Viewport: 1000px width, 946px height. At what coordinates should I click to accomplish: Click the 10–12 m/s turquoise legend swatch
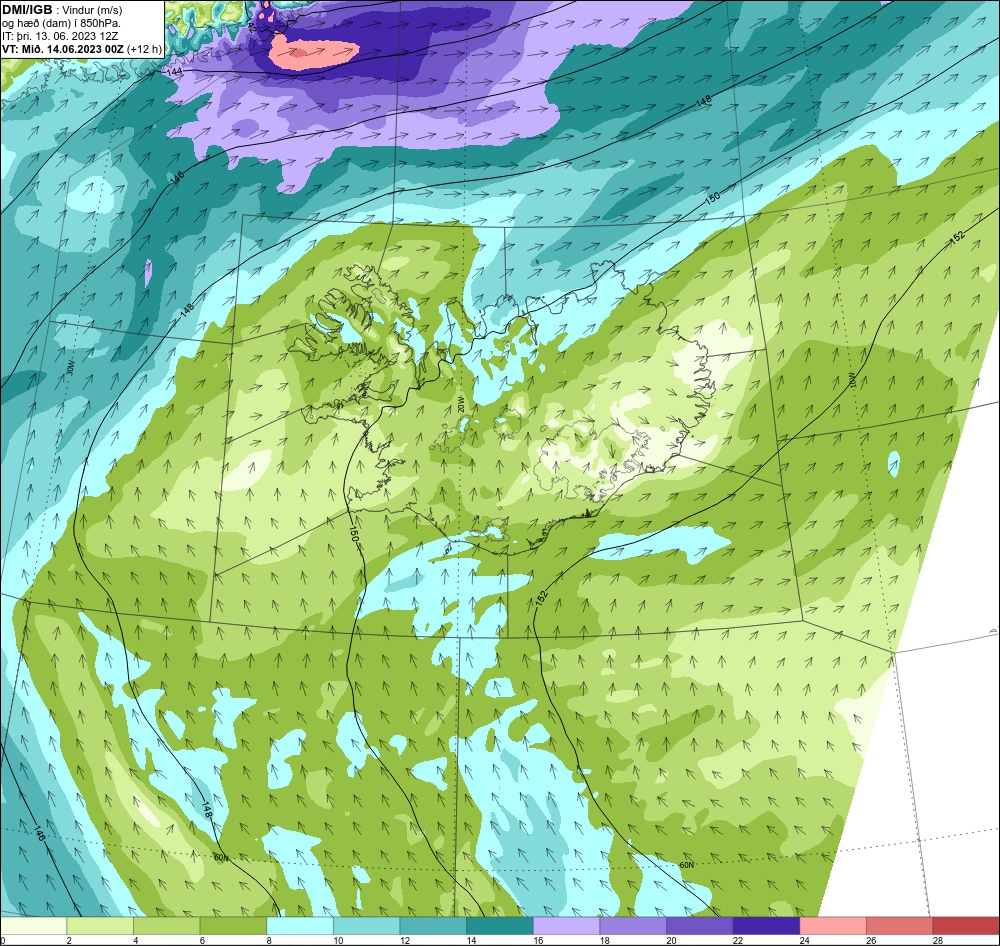pos(367,926)
